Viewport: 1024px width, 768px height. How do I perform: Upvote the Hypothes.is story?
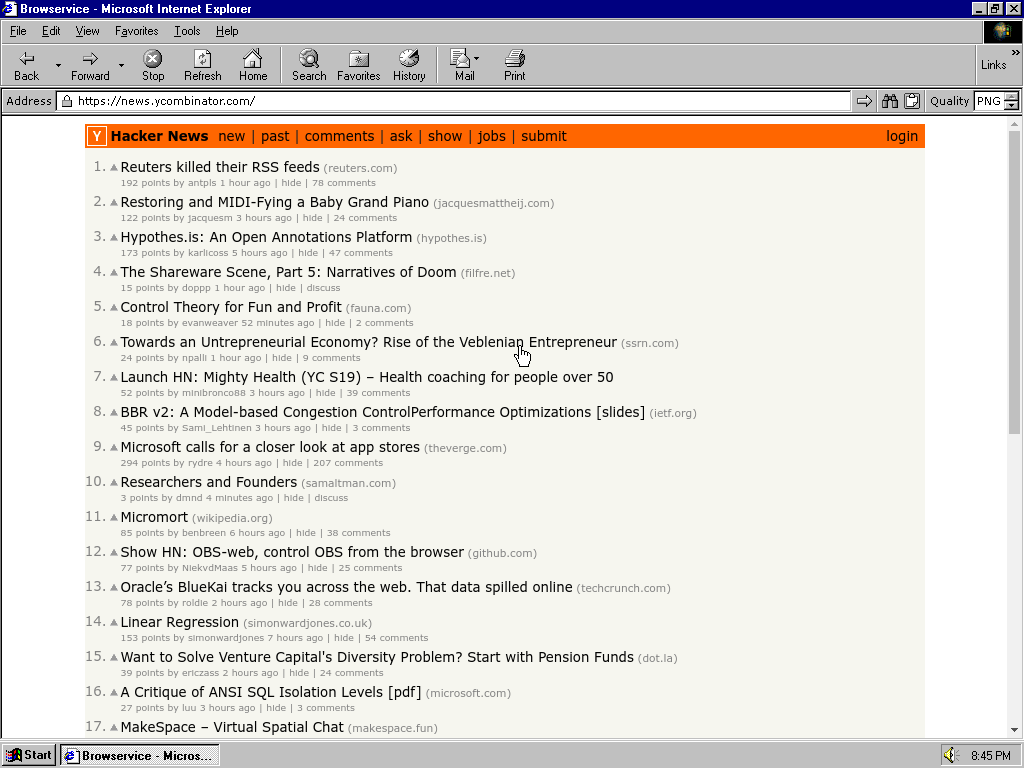coord(114,238)
